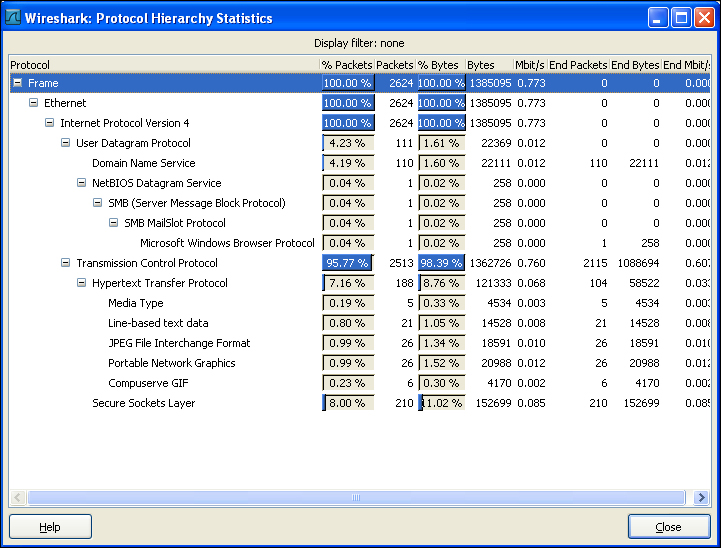Select the Ethernet row label
The width and height of the screenshot is (721, 548).
pos(65,103)
